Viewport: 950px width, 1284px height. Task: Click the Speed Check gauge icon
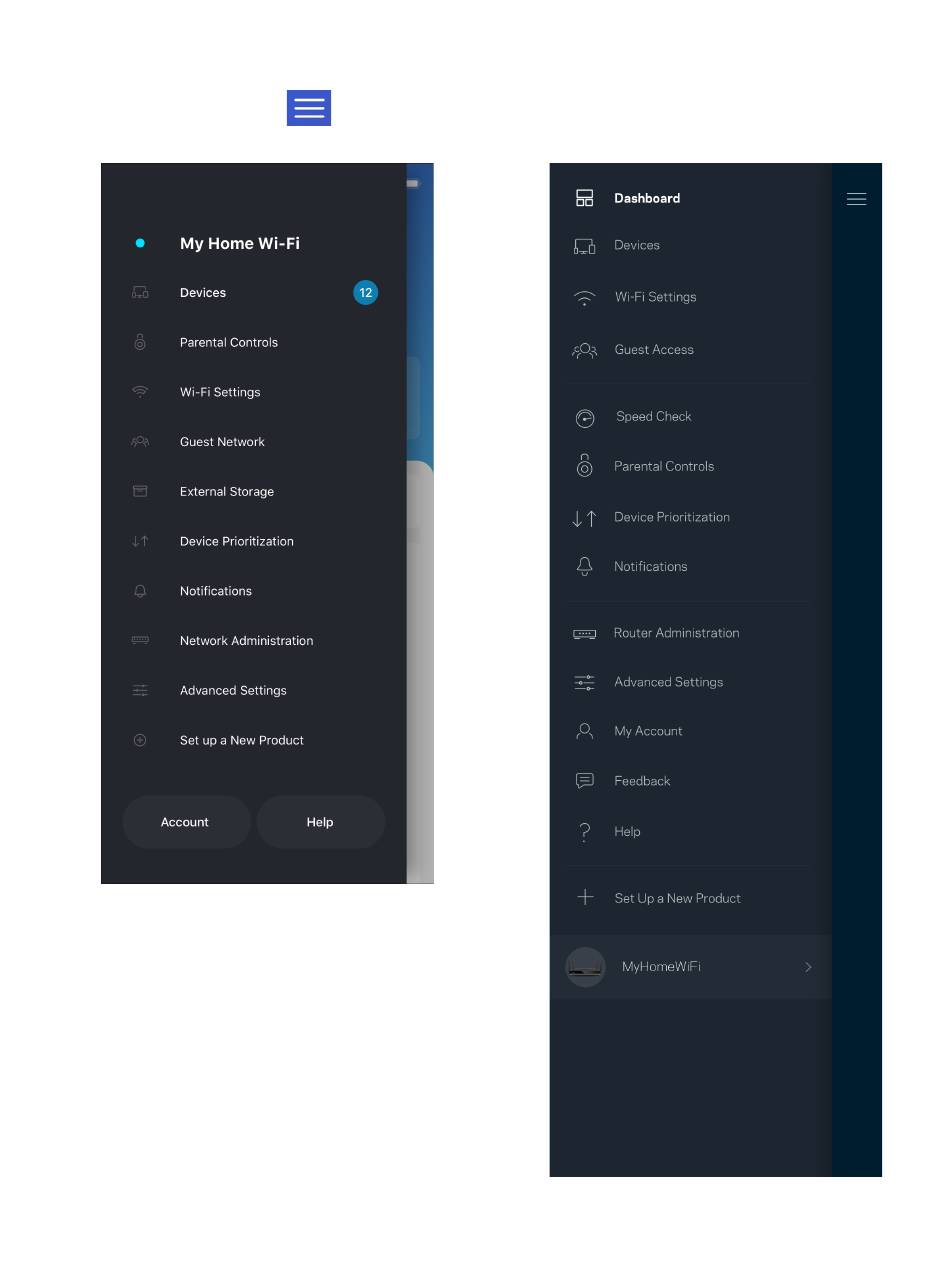pyautogui.click(x=585, y=418)
